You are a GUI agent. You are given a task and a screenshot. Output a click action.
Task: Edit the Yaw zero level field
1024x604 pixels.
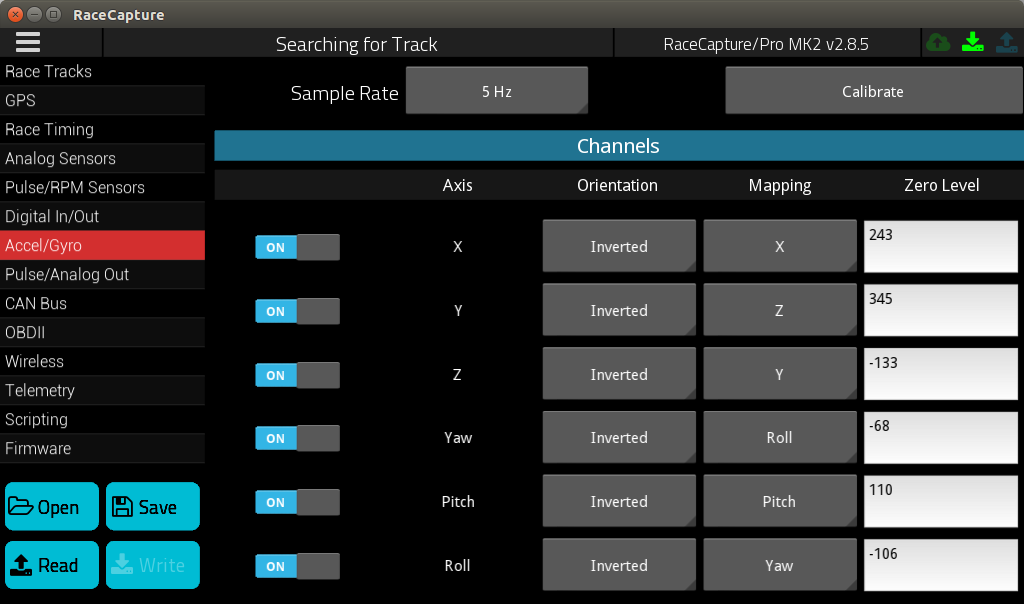940,437
